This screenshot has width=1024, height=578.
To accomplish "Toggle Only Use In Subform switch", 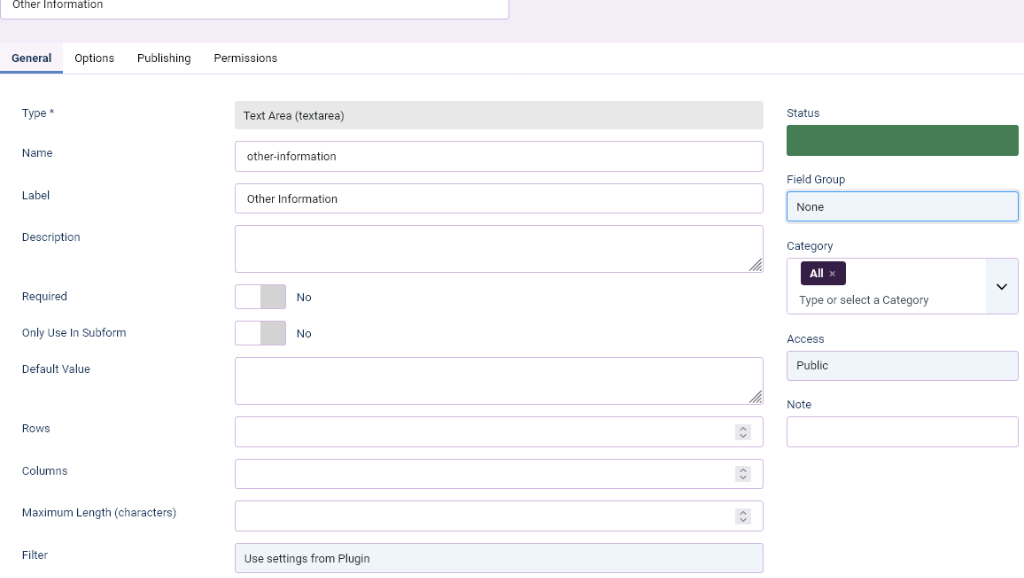I will pyautogui.click(x=260, y=333).
